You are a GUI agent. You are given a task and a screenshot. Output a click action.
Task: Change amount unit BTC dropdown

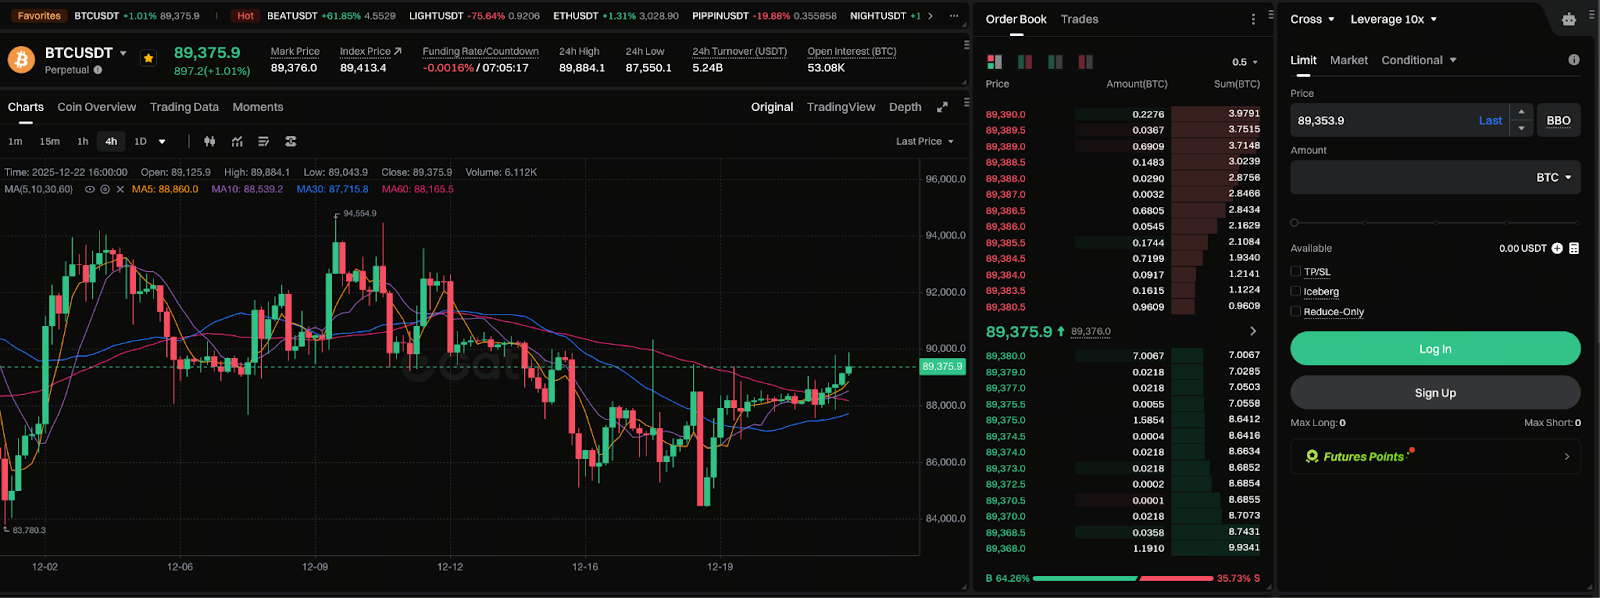click(1554, 177)
